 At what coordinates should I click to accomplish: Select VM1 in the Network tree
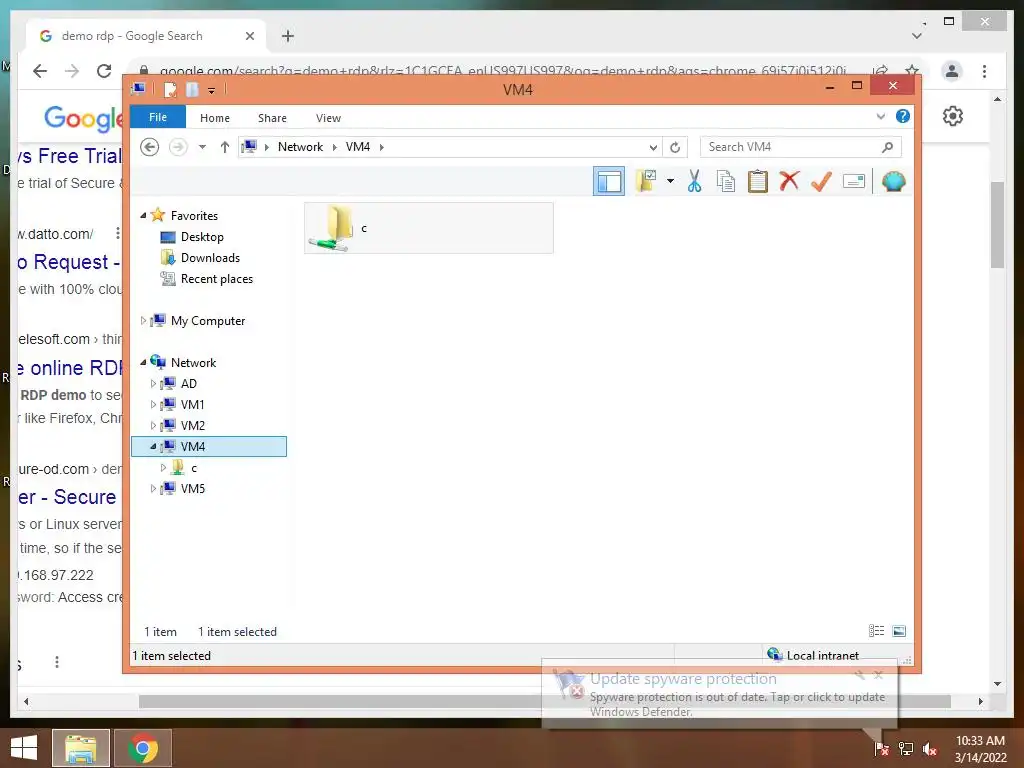point(192,405)
